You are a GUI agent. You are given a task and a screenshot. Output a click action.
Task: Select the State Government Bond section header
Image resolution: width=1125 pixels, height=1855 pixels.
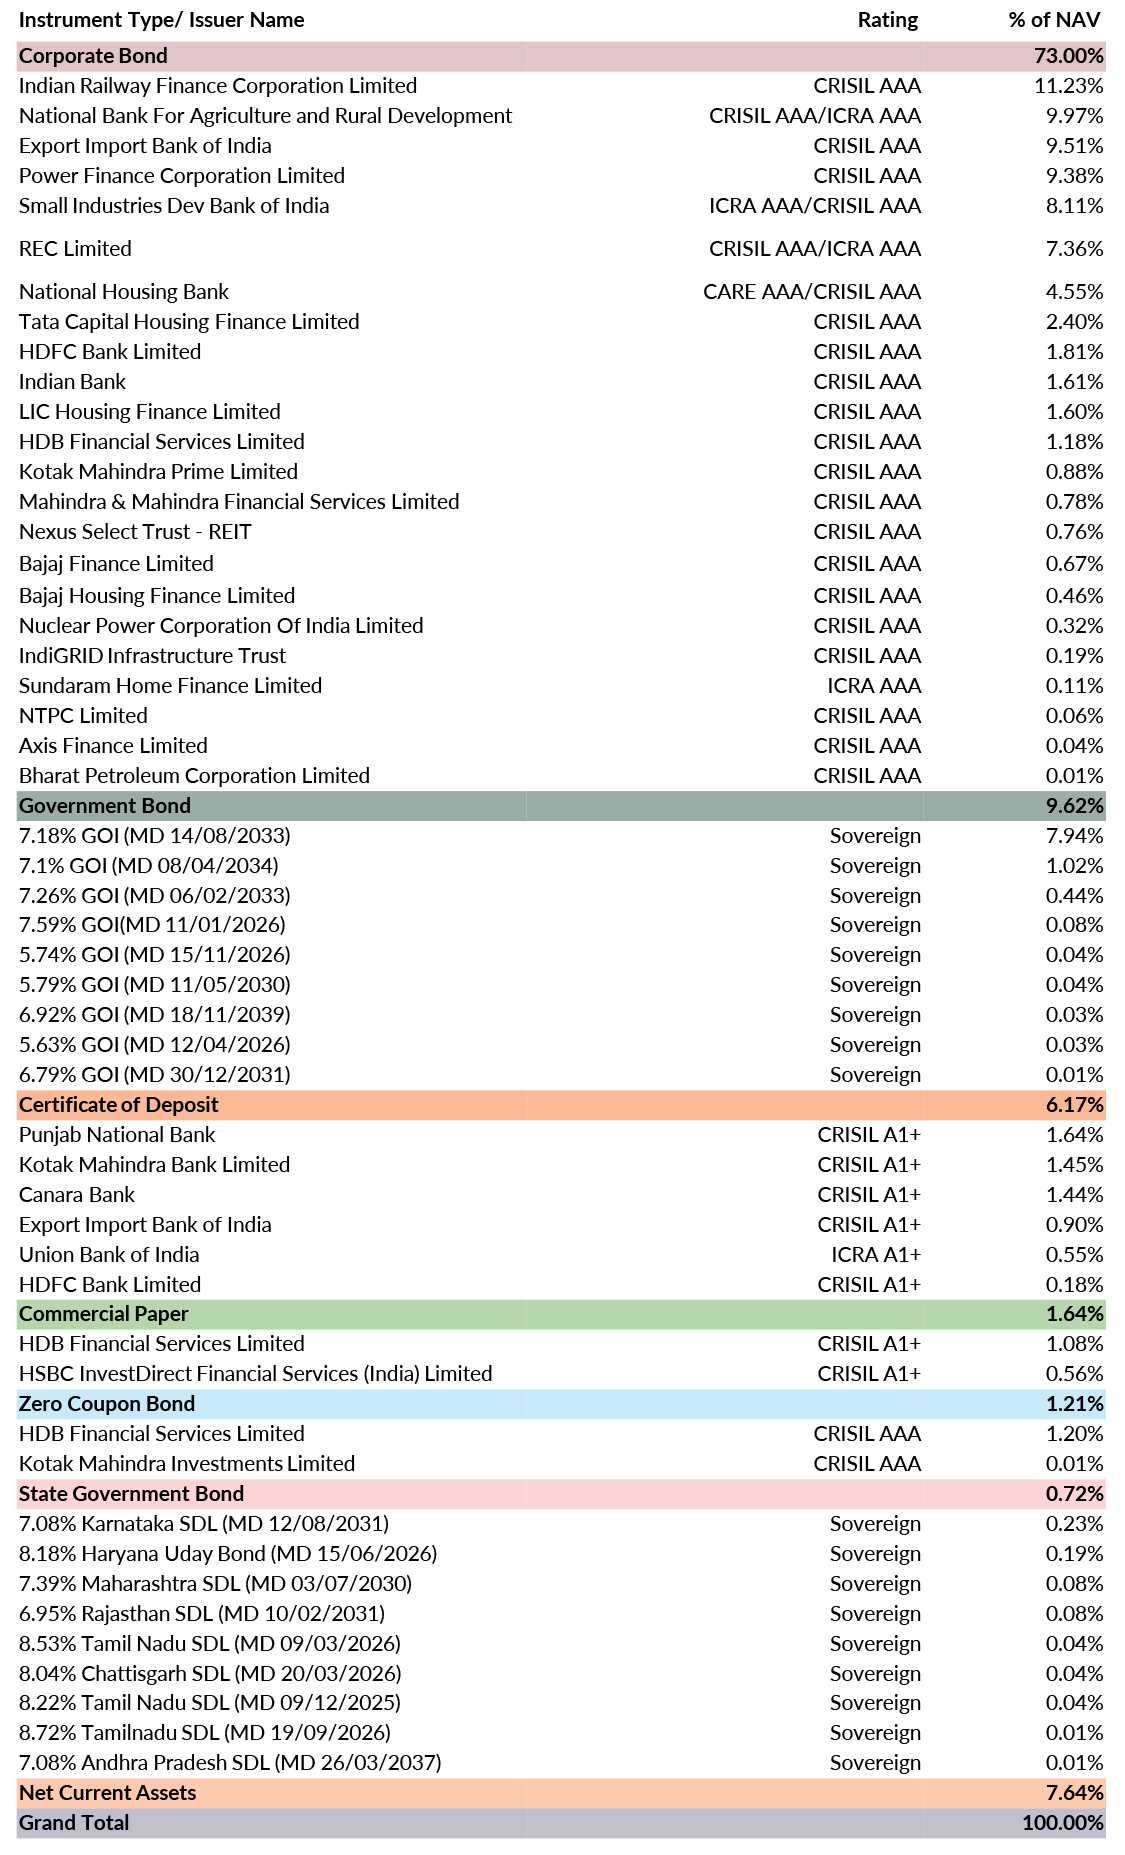pyautogui.click(x=131, y=1494)
